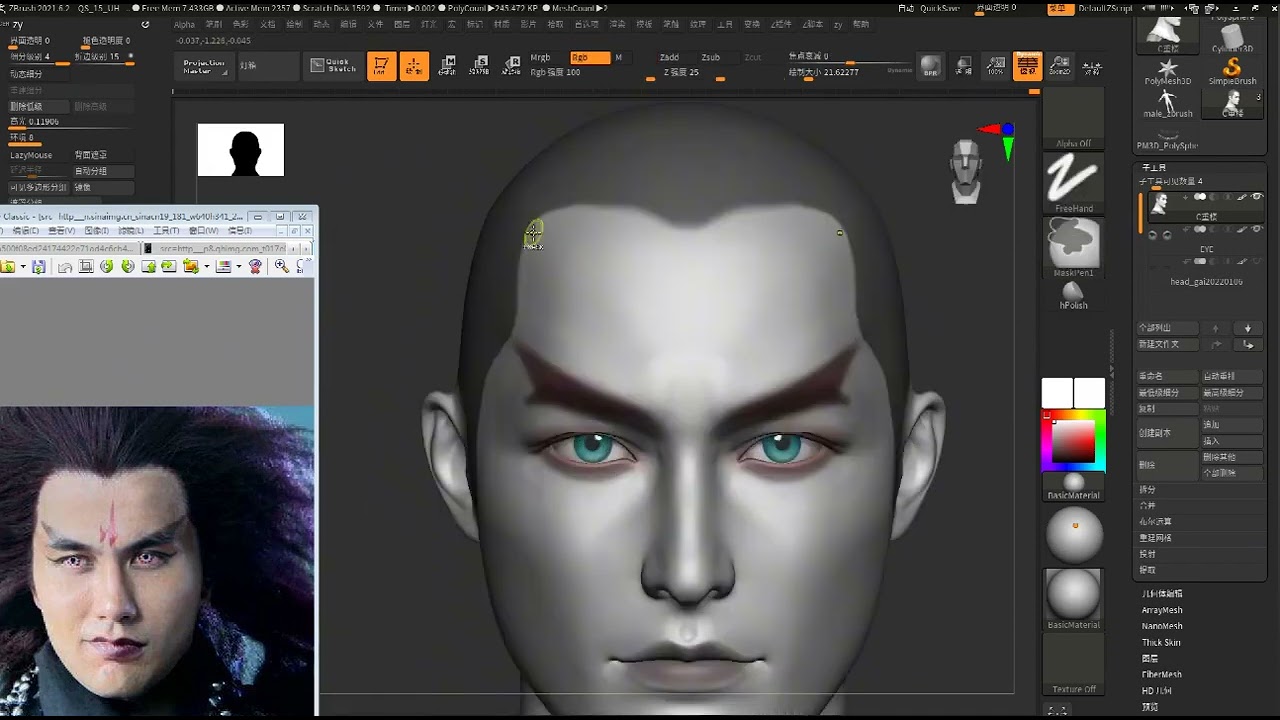Click the head silhouette reference thumbnail

click(241, 150)
